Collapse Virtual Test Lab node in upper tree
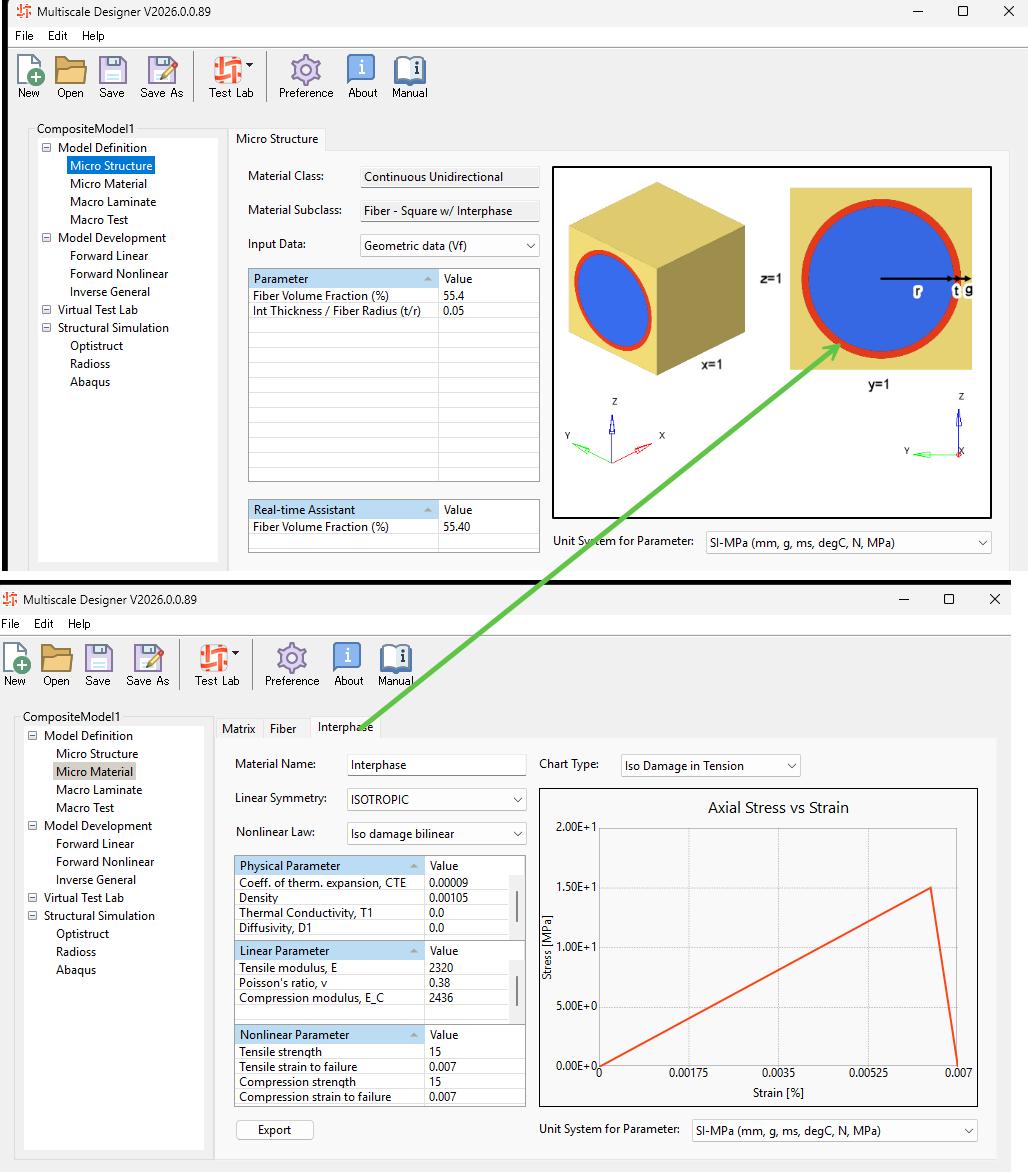The height and width of the screenshot is (1172, 1028). tap(46, 309)
